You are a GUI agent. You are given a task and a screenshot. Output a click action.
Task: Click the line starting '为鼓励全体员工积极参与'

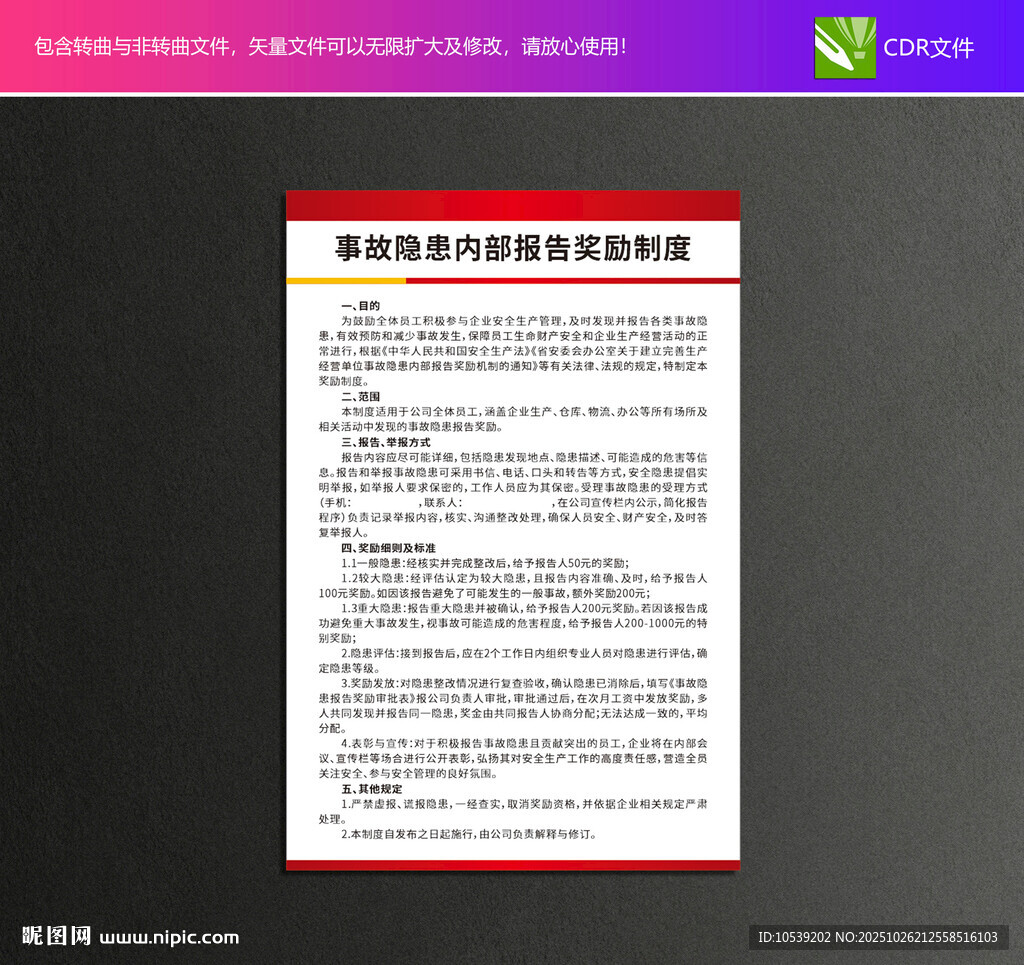tap(524, 321)
